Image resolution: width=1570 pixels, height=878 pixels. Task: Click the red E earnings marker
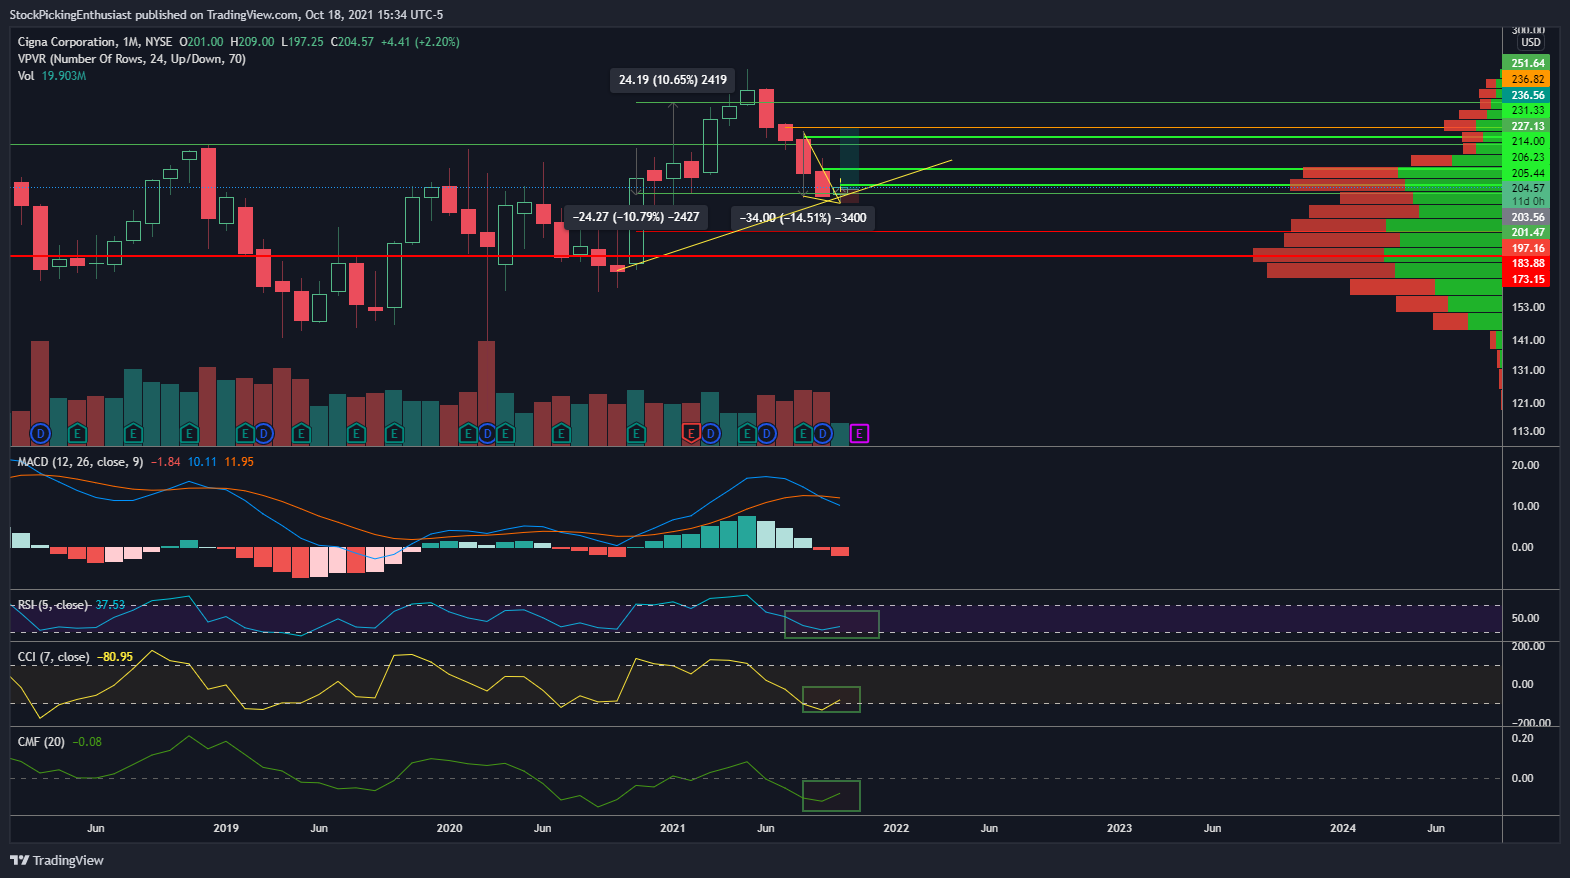coord(691,433)
